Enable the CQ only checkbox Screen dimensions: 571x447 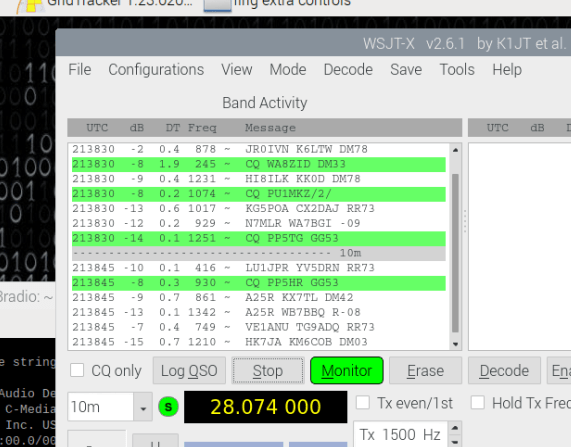pos(77,370)
